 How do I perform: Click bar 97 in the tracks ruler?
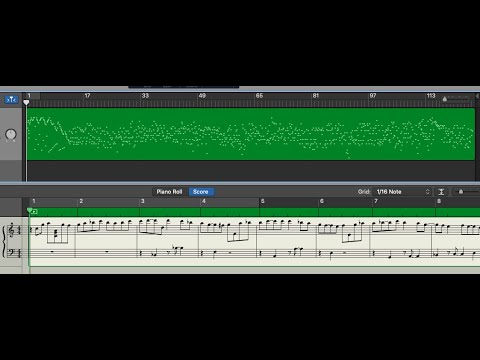coord(373,96)
